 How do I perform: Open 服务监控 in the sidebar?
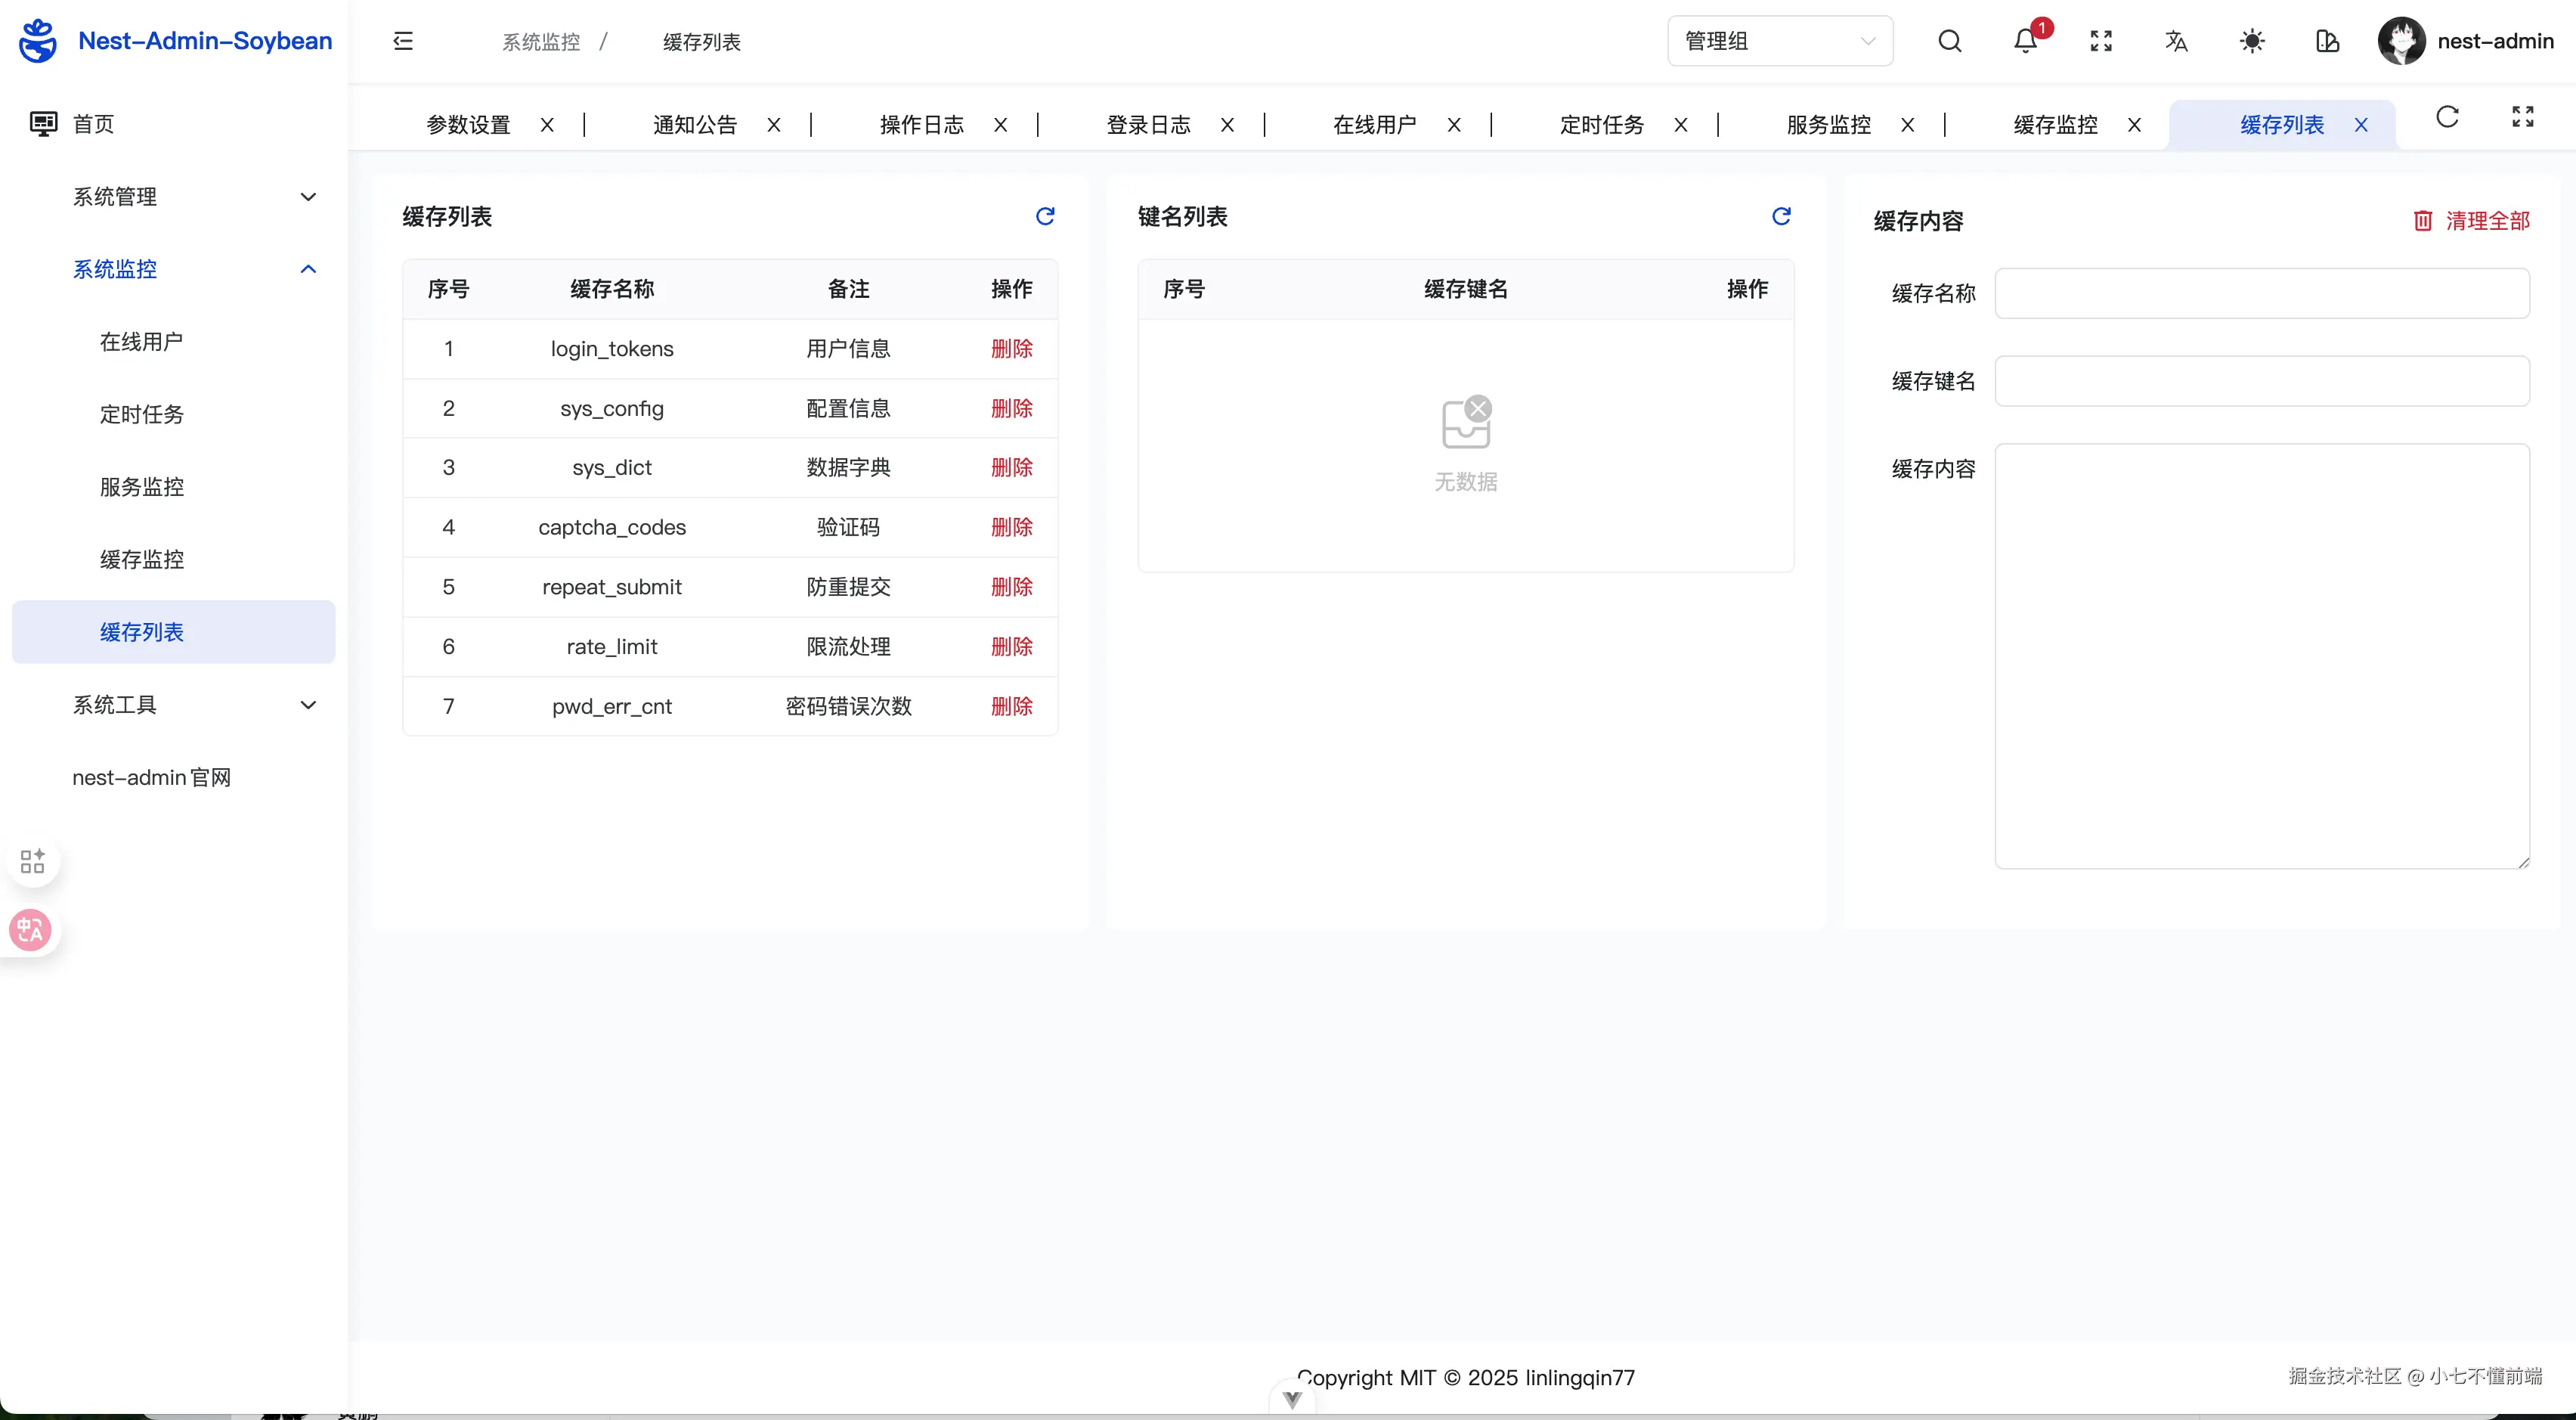point(142,487)
